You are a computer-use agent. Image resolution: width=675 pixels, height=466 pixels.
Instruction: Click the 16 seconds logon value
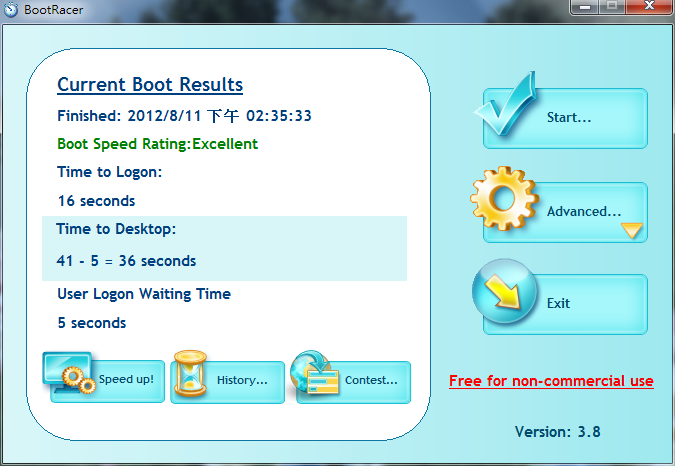(x=96, y=201)
